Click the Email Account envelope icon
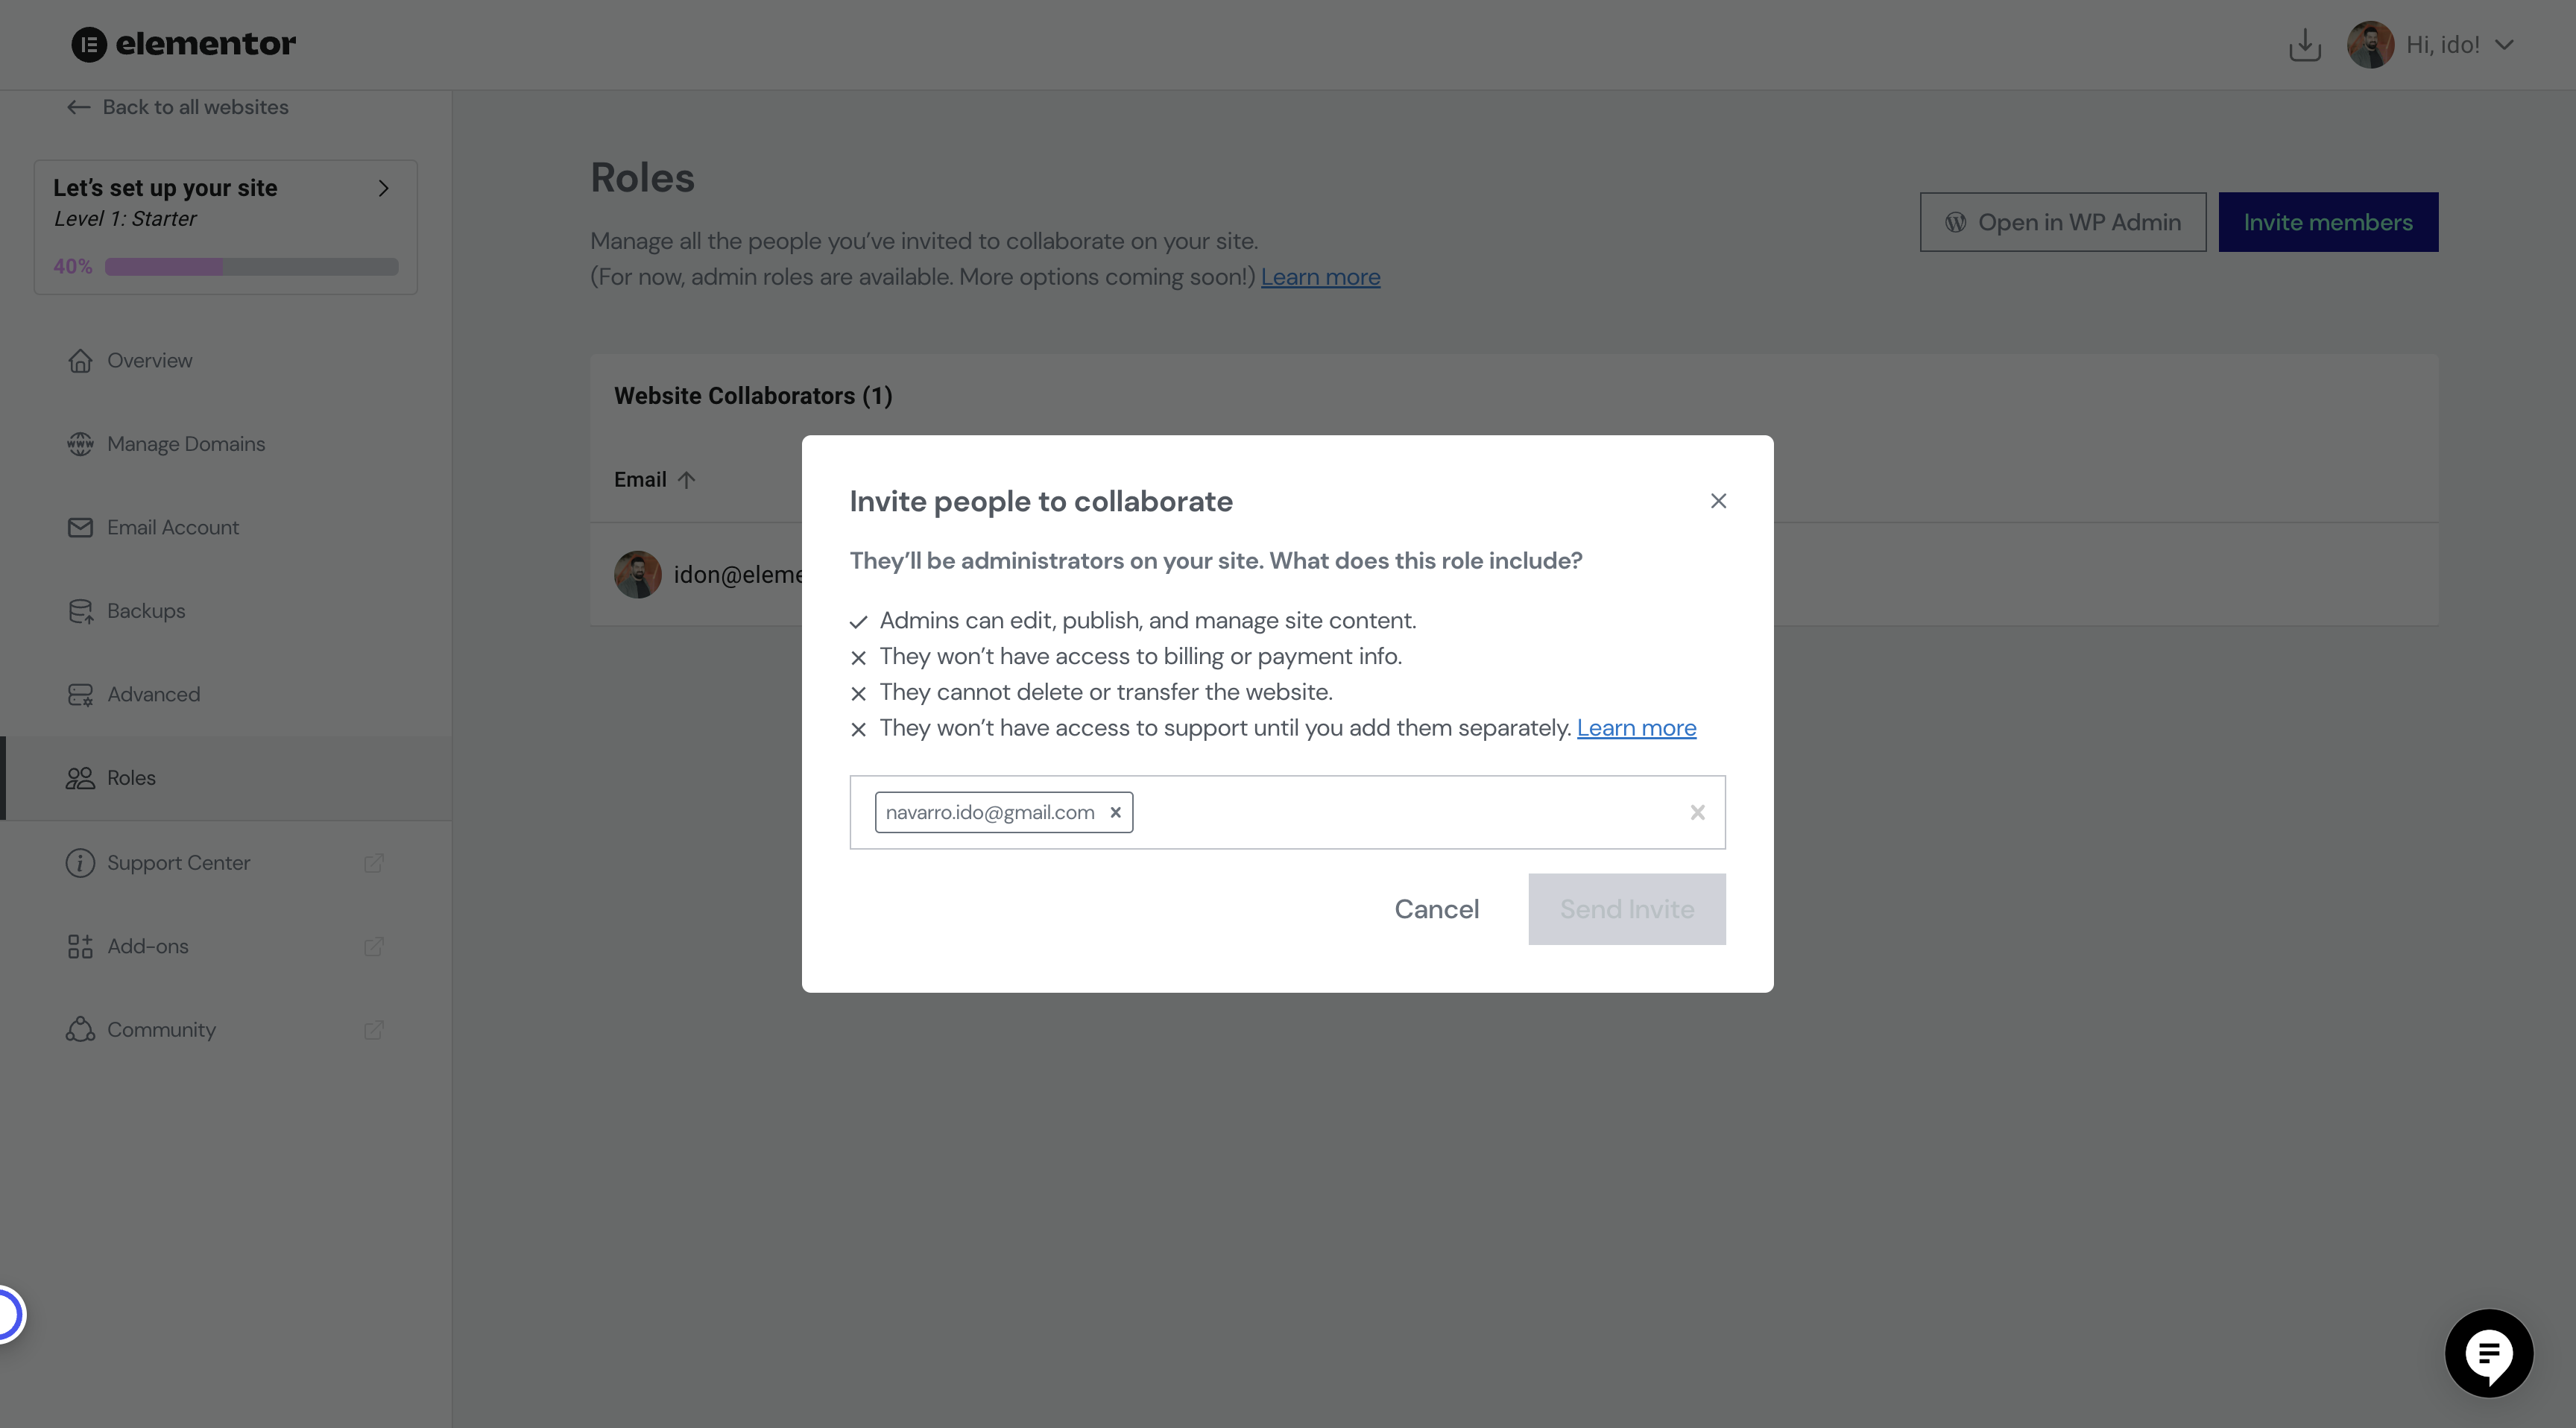Viewport: 2576px width, 1428px height. tap(80, 527)
